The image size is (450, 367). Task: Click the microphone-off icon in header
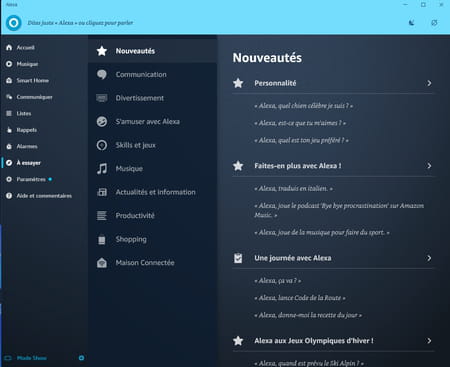point(434,23)
